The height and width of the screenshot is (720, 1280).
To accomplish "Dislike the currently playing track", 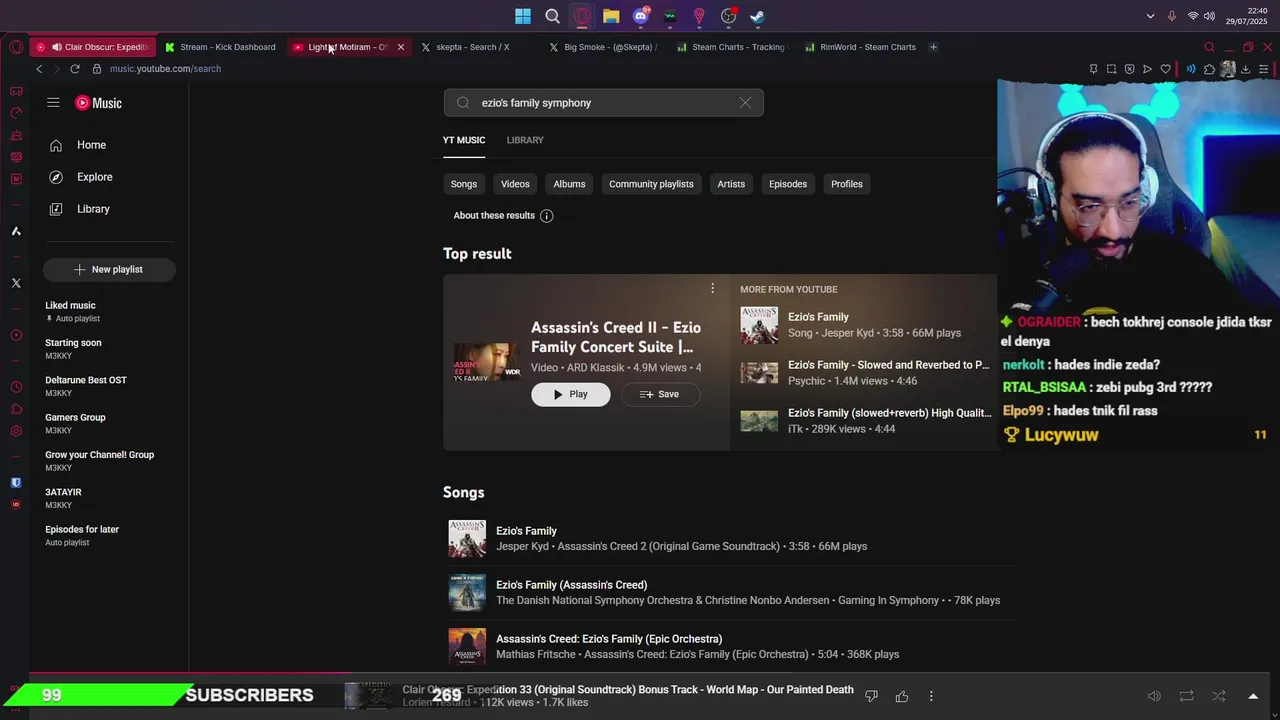I will [x=871, y=696].
